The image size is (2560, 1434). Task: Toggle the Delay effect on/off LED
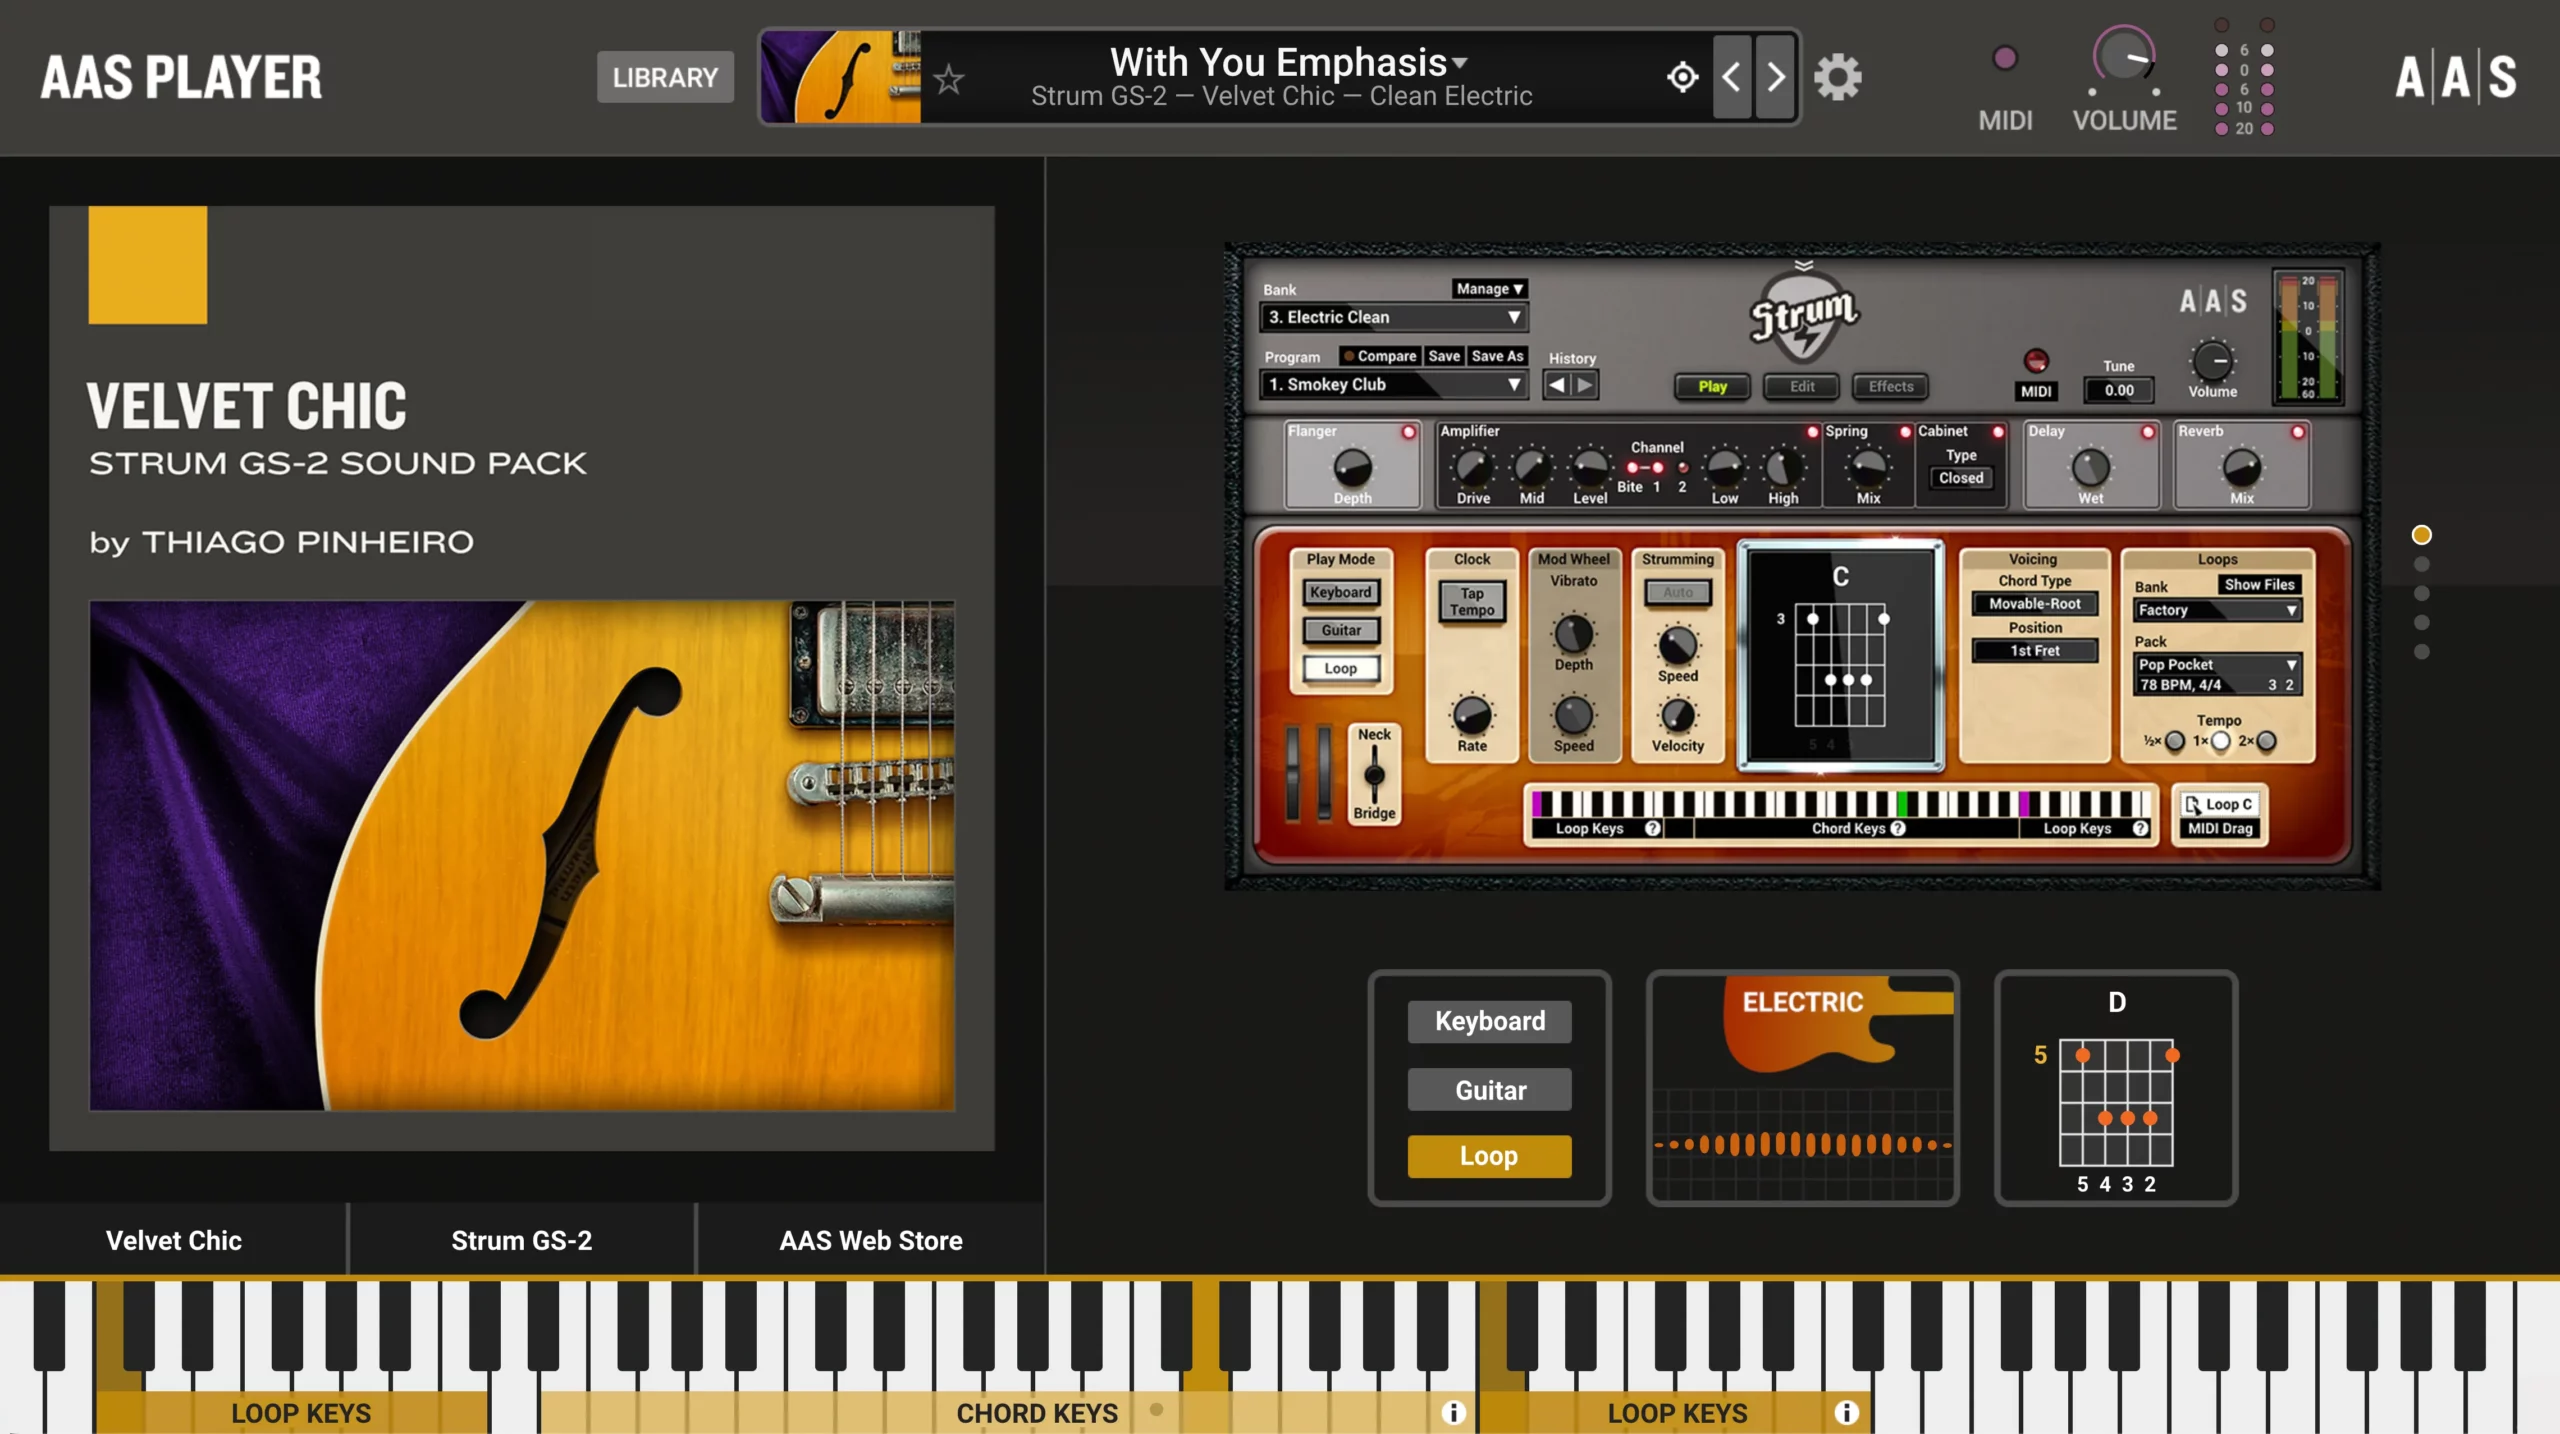(x=2148, y=432)
